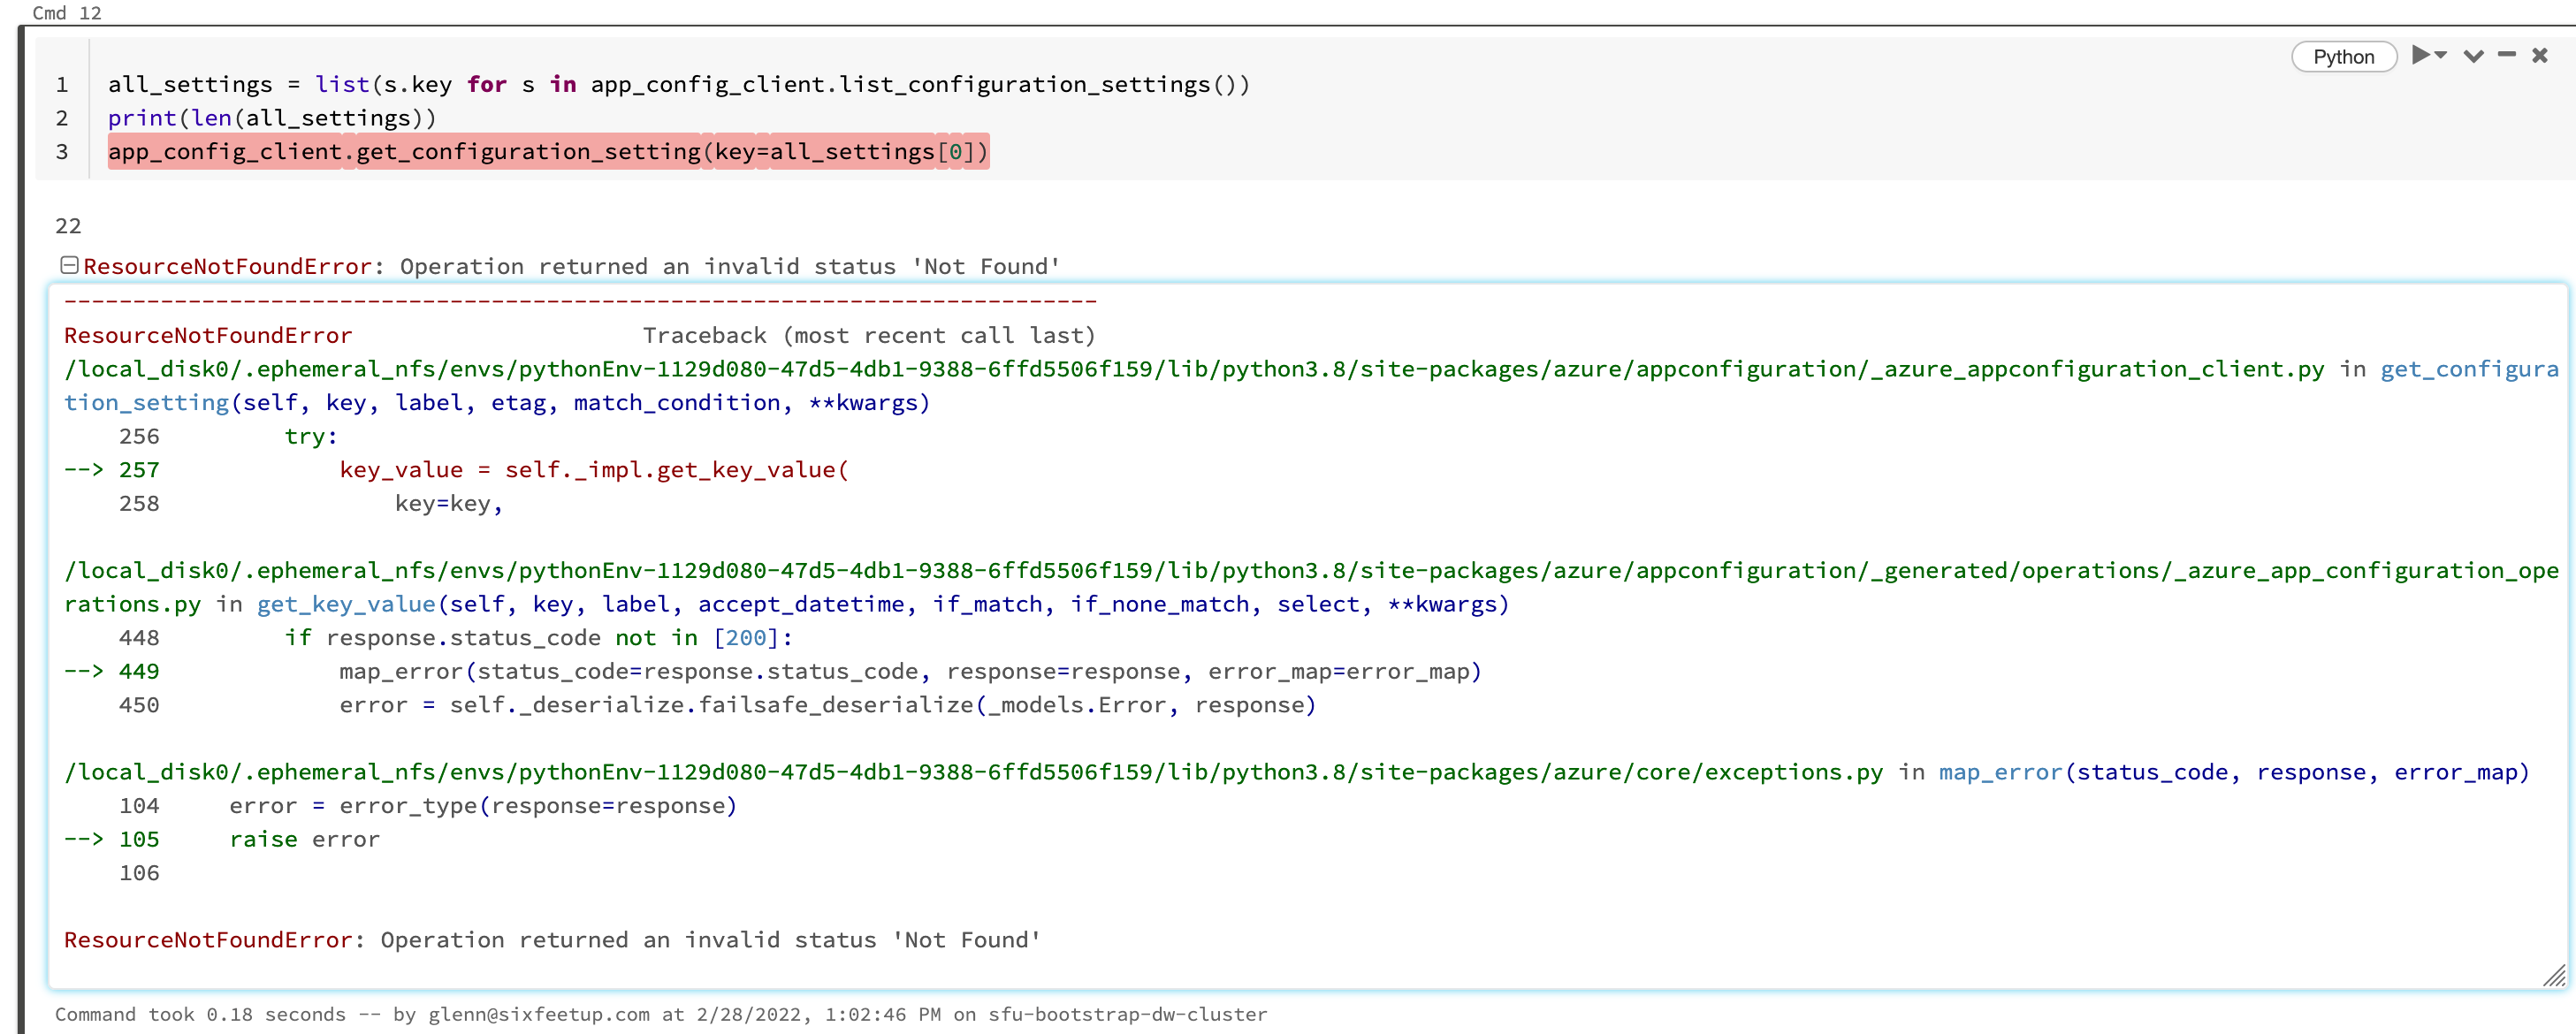Click the final ResourceNotFoundError message
The image size is (2576, 1034).
click(x=552, y=939)
